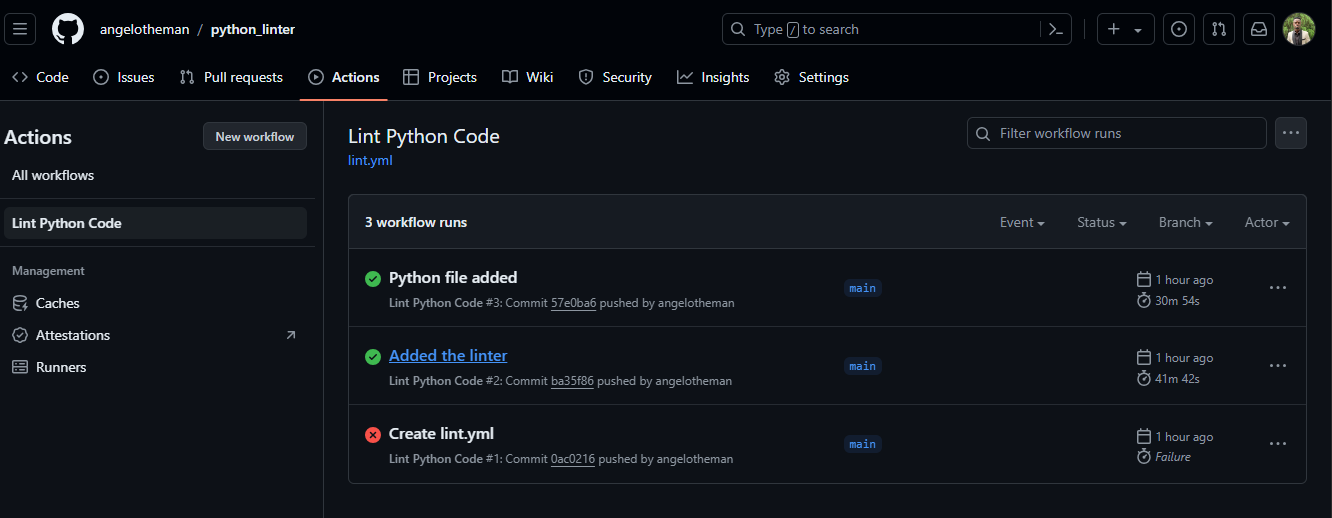
Task: Open three-dot menu for Python file added run
Action: click(x=1277, y=288)
